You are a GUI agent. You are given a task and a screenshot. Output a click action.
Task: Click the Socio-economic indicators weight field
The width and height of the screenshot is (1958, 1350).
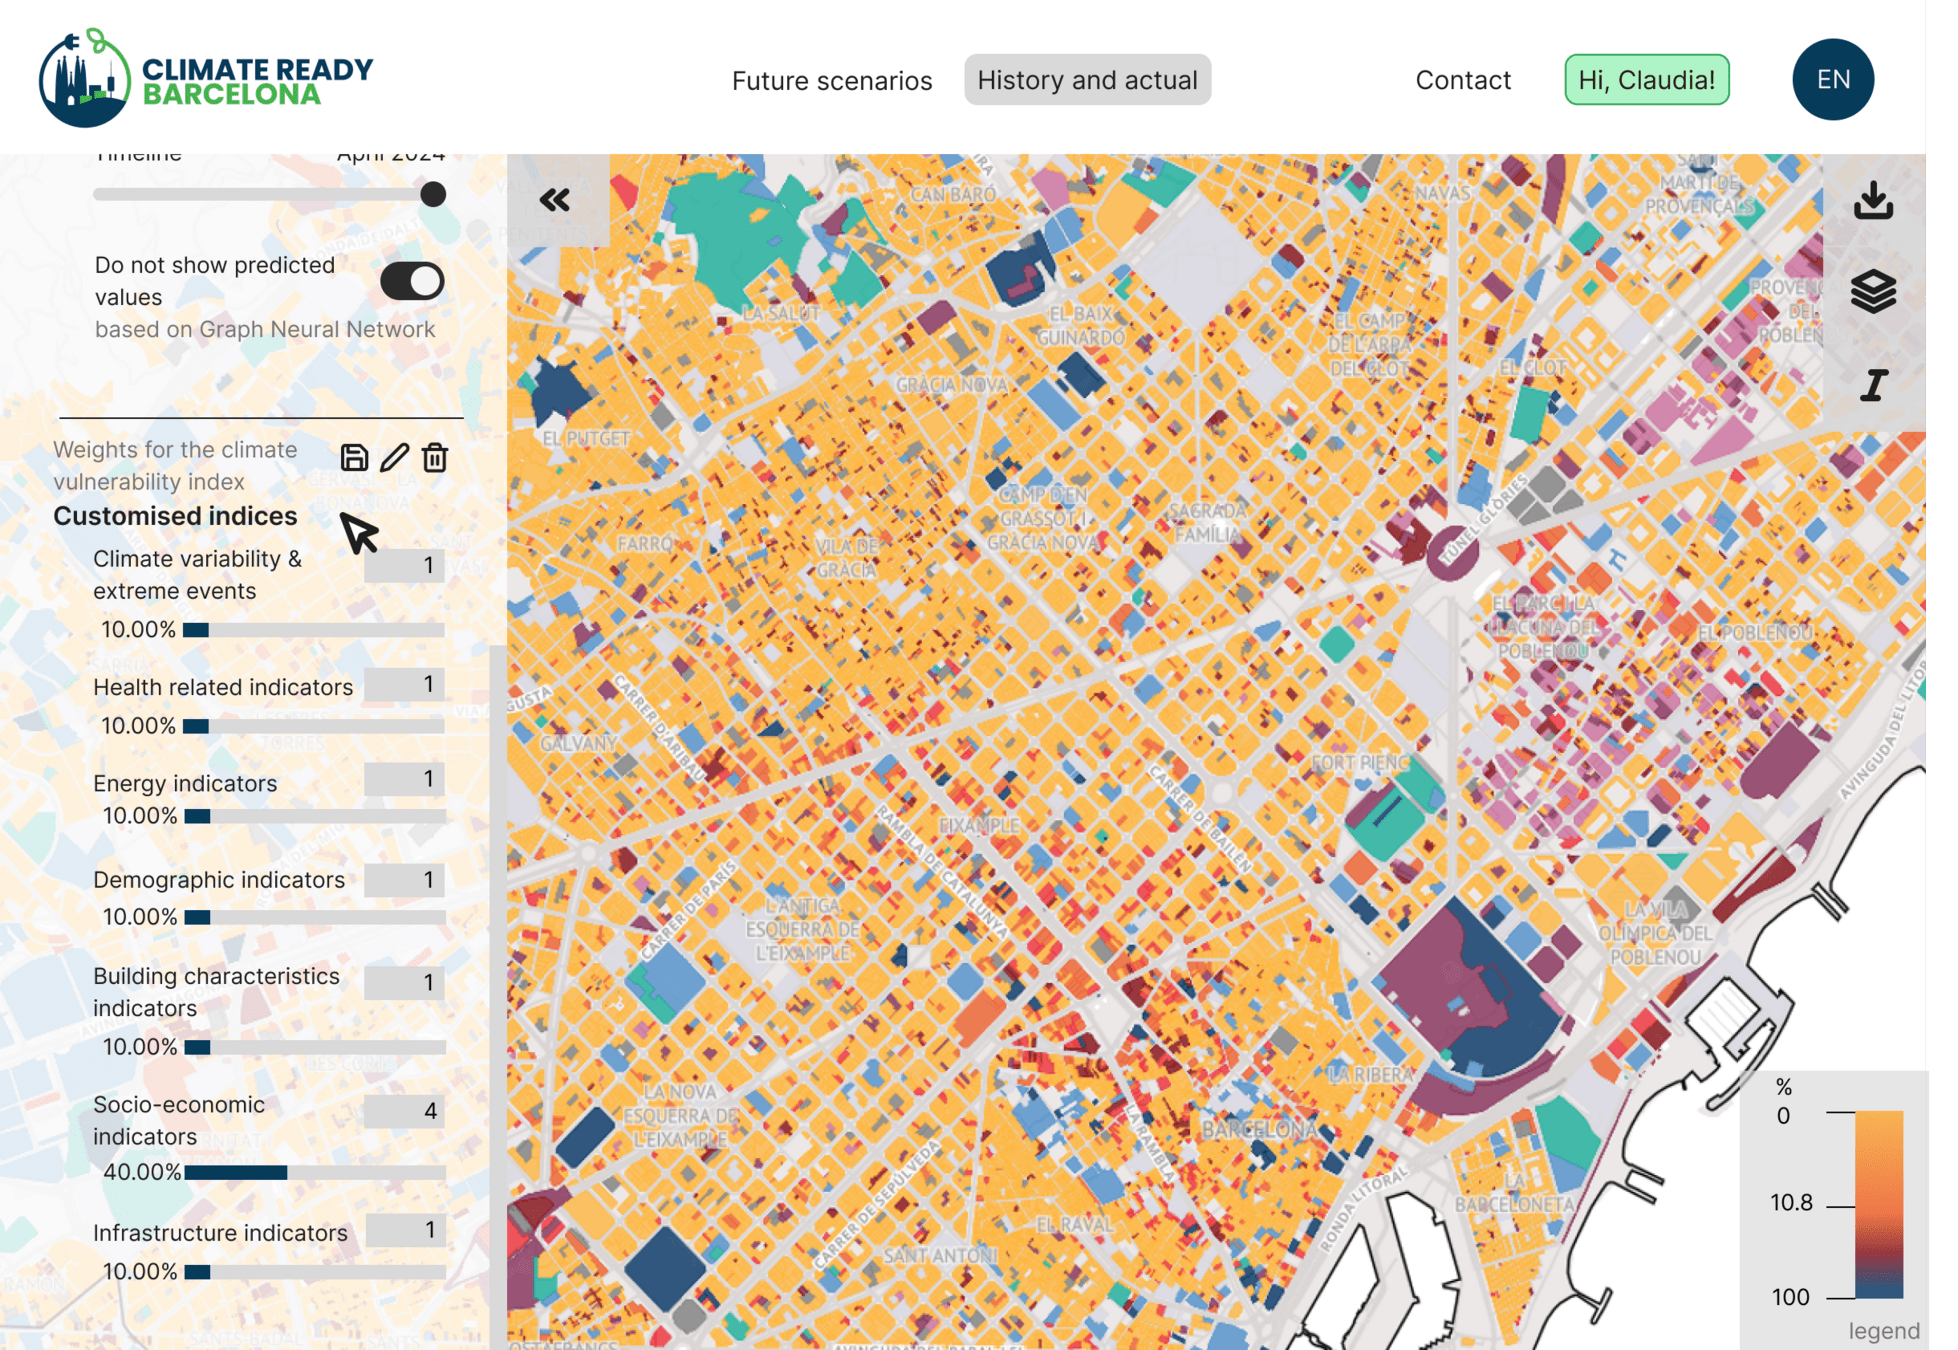coord(404,1111)
